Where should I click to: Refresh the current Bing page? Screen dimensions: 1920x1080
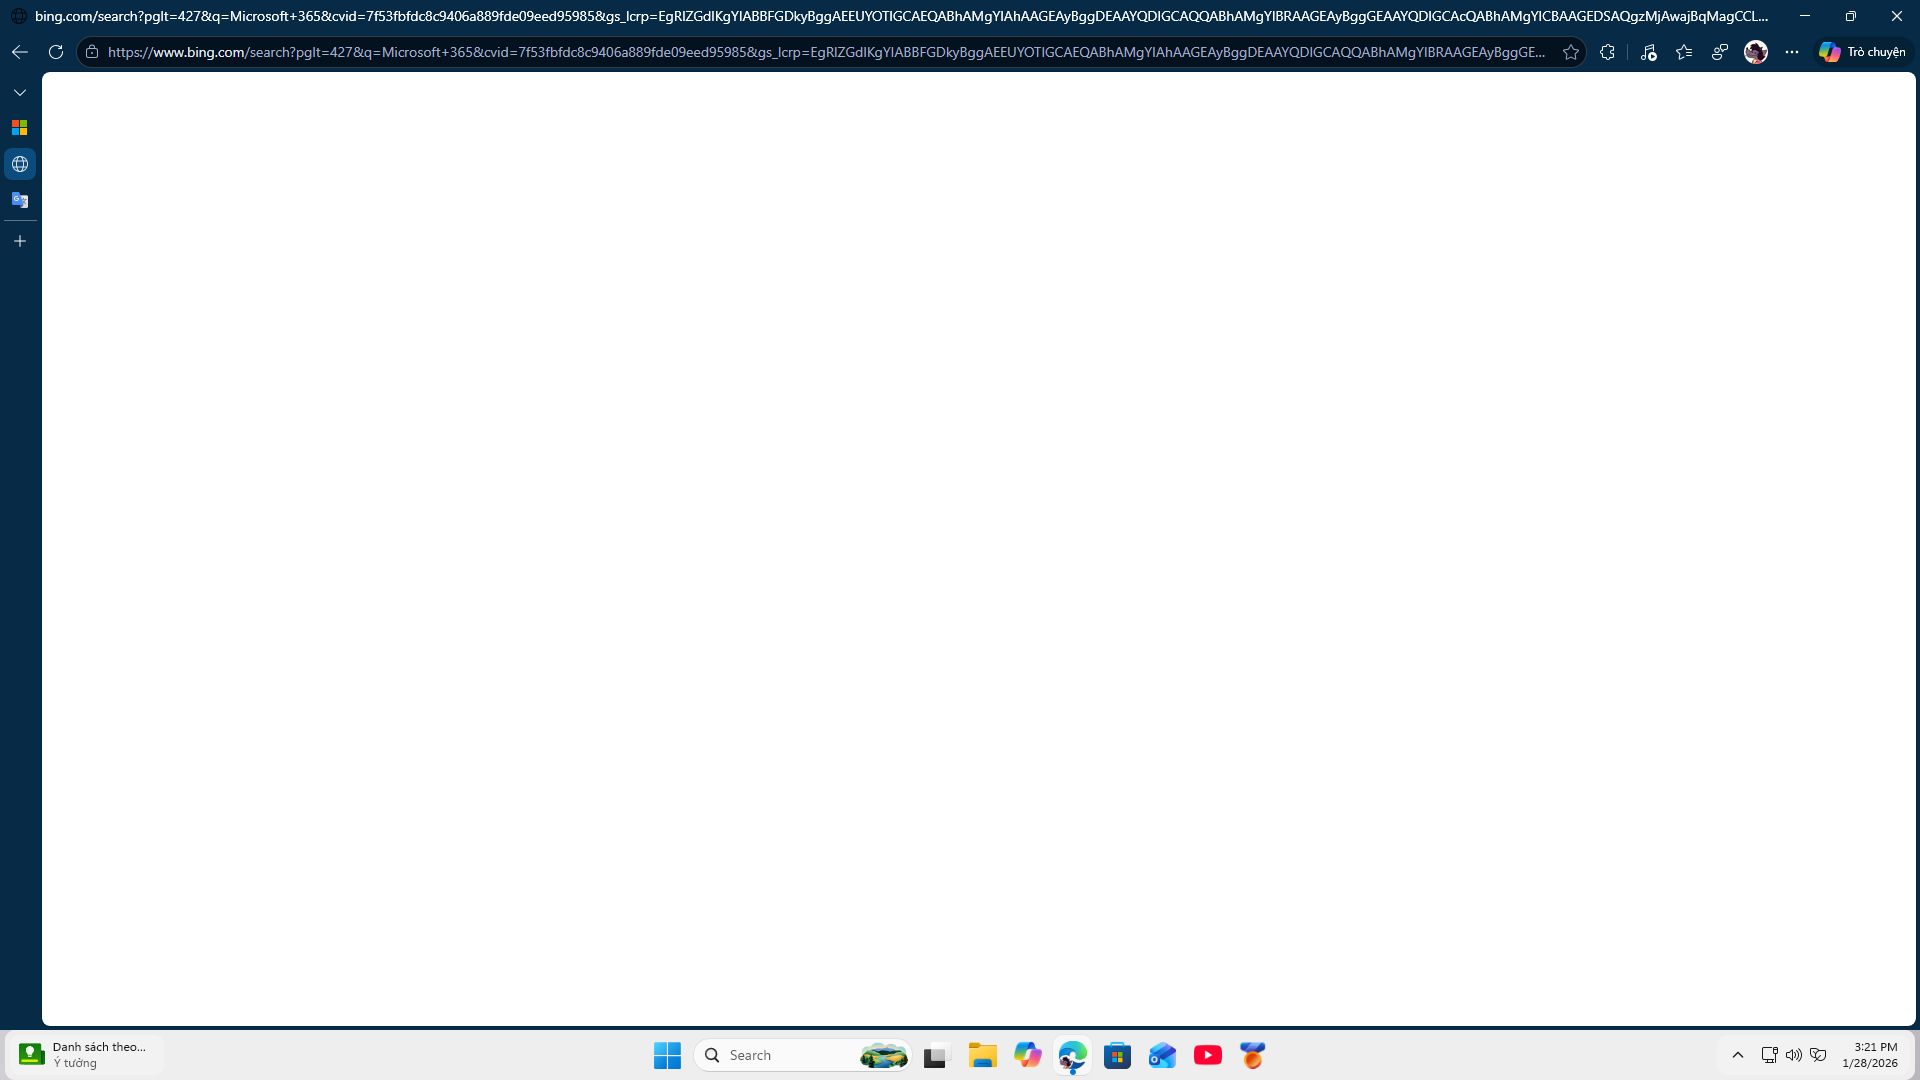pyautogui.click(x=56, y=52)
